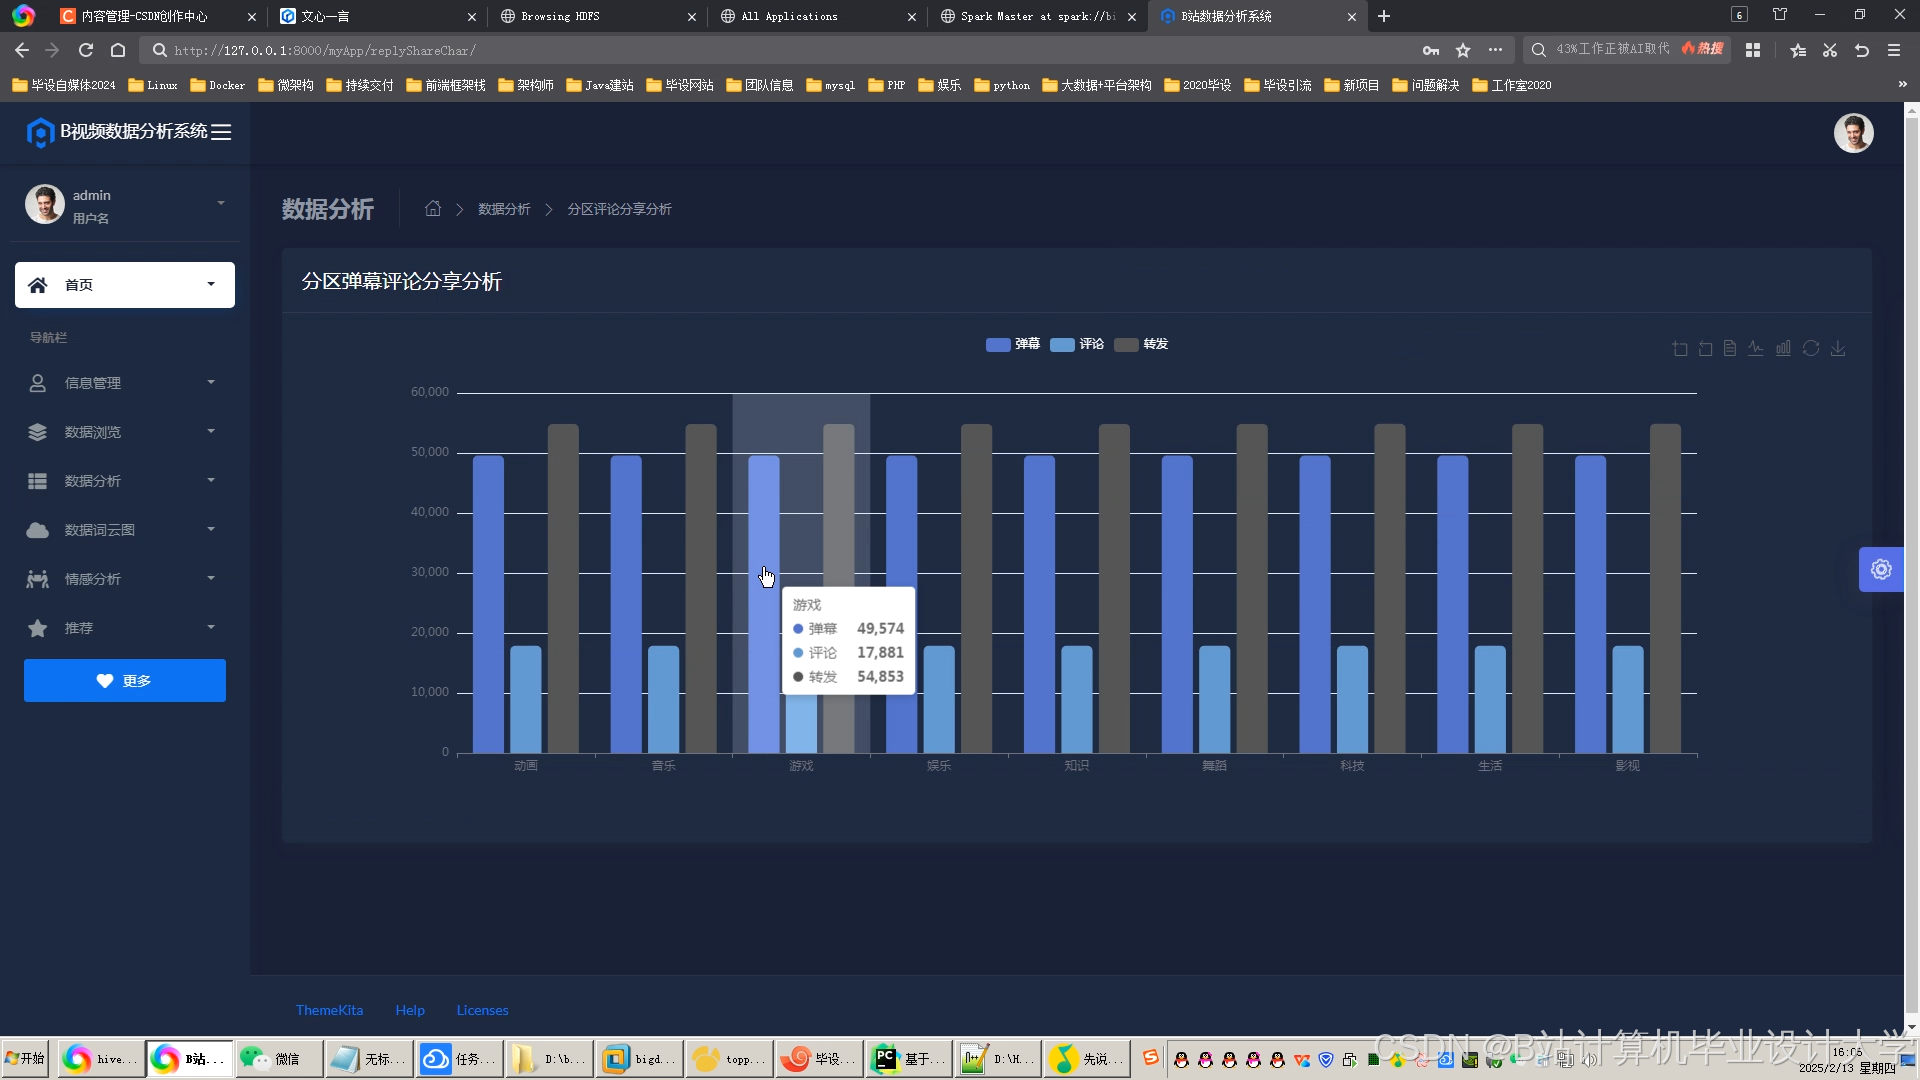Image resolution: width=1920 pixels, height=1080 pixels.
Task: Open the chart data view icon
Action: click(x=1730, y=349)
